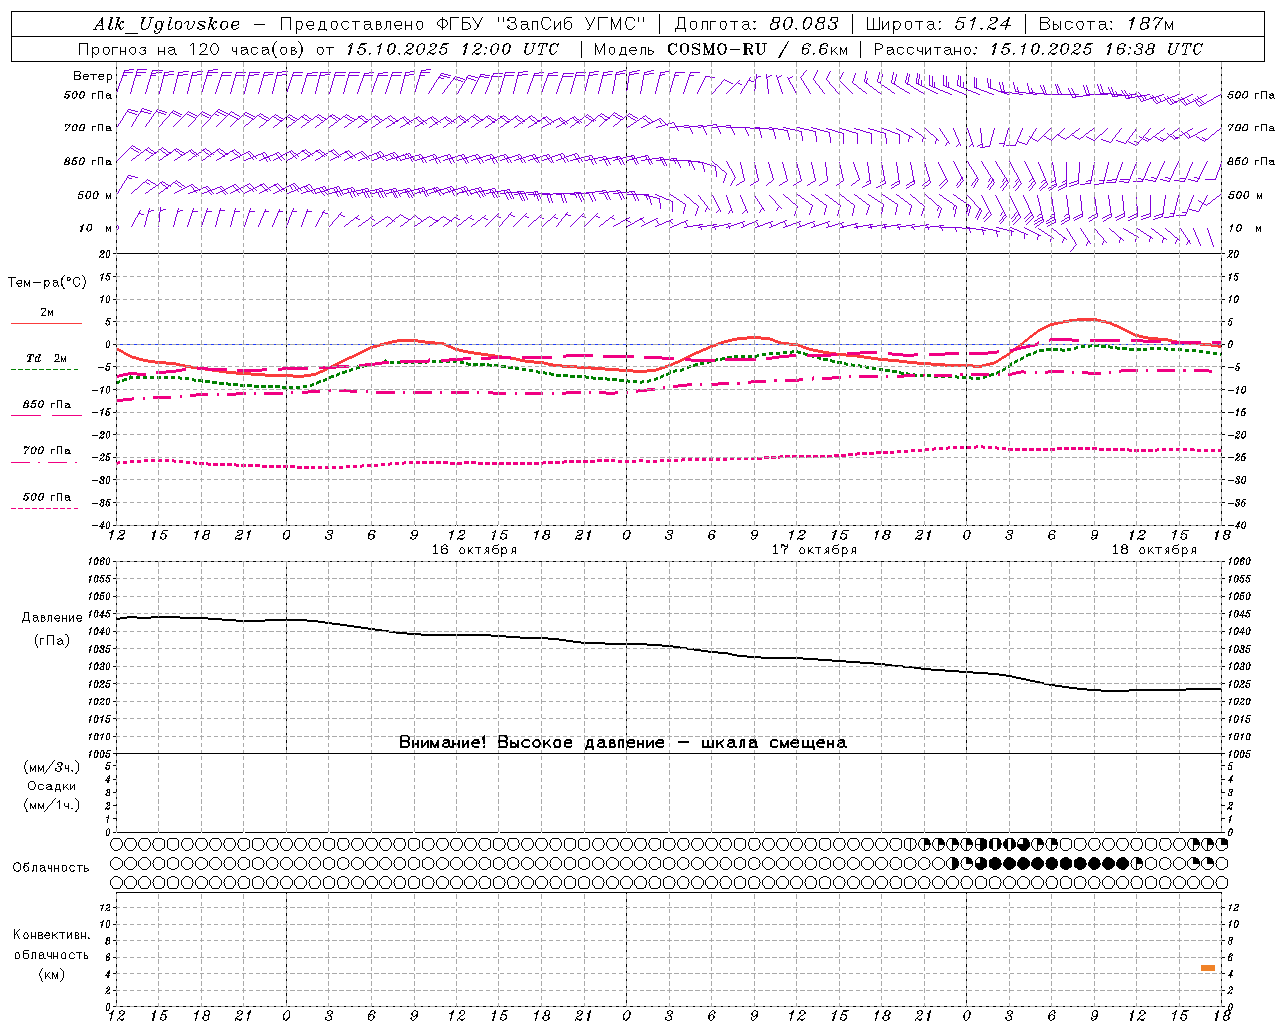The height and width of the screenshot is (1024, 1280).
Task: Click the 17 октября date label
Action: tap(814, 550)
